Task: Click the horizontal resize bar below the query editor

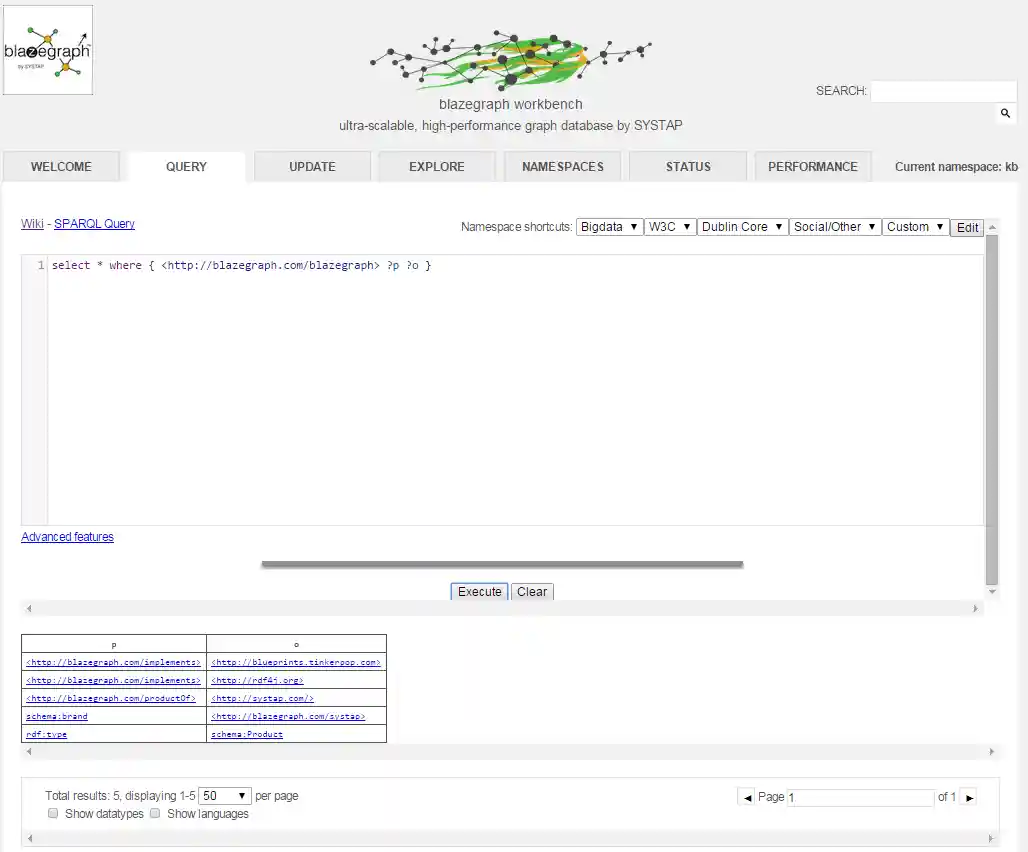Action: pyautogui.click(x=502, y=564)
